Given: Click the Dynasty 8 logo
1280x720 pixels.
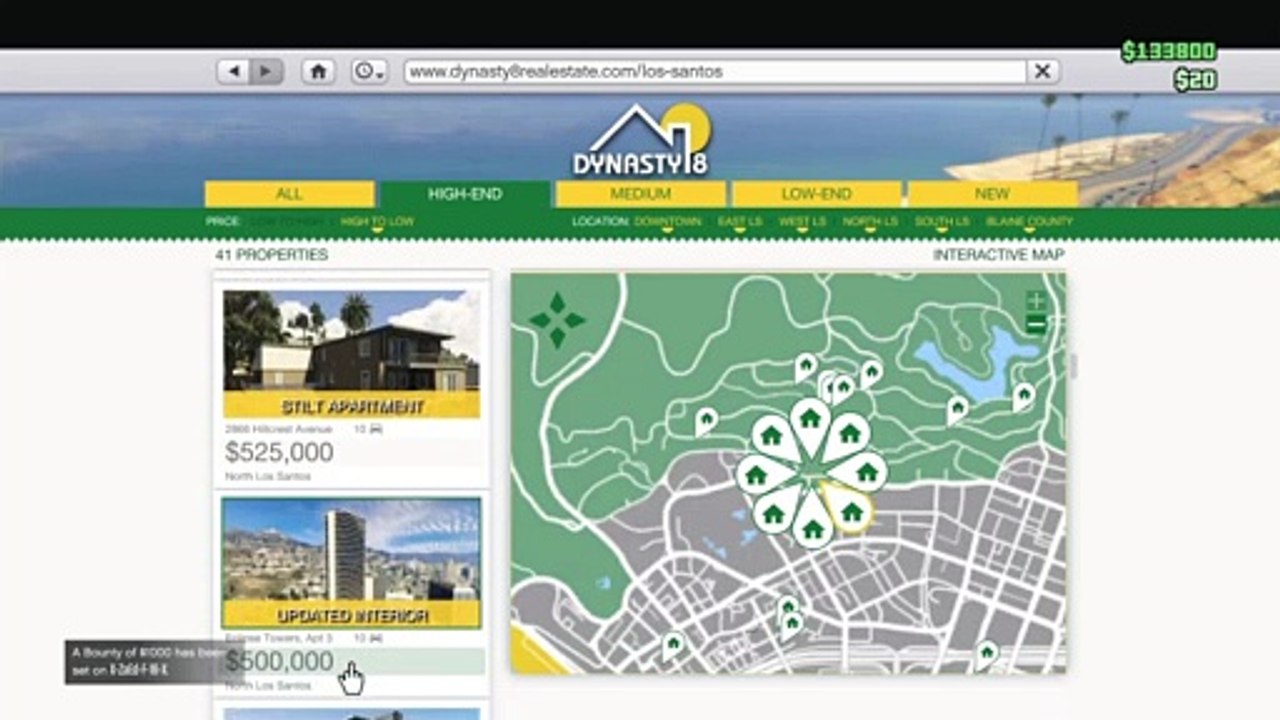Looking at the screenshot, I should coord(640,140).
